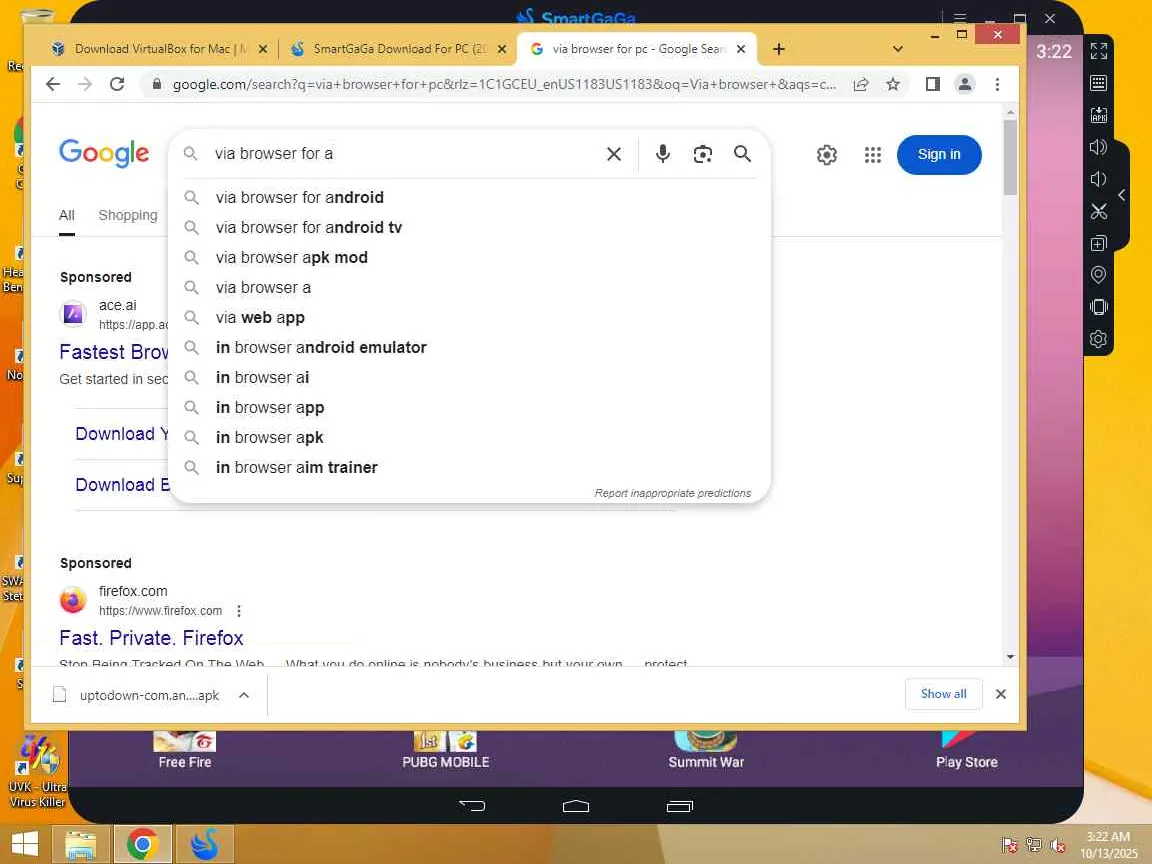The image size is (1152, 864).
Task: Click the Chrome forward arrow
Action: (85, 84)
